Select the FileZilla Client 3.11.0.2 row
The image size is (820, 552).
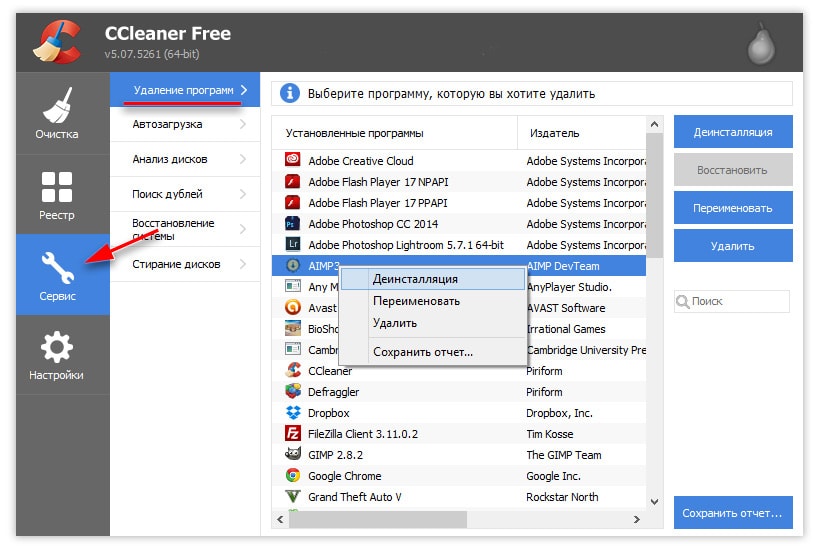point(459,434)
